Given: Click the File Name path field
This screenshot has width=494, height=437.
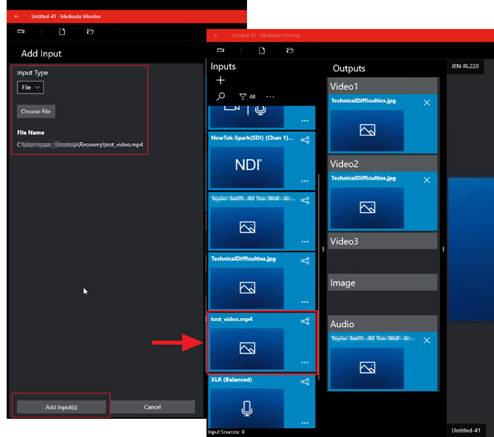Looking at the screenshot, I should (80, 145).
